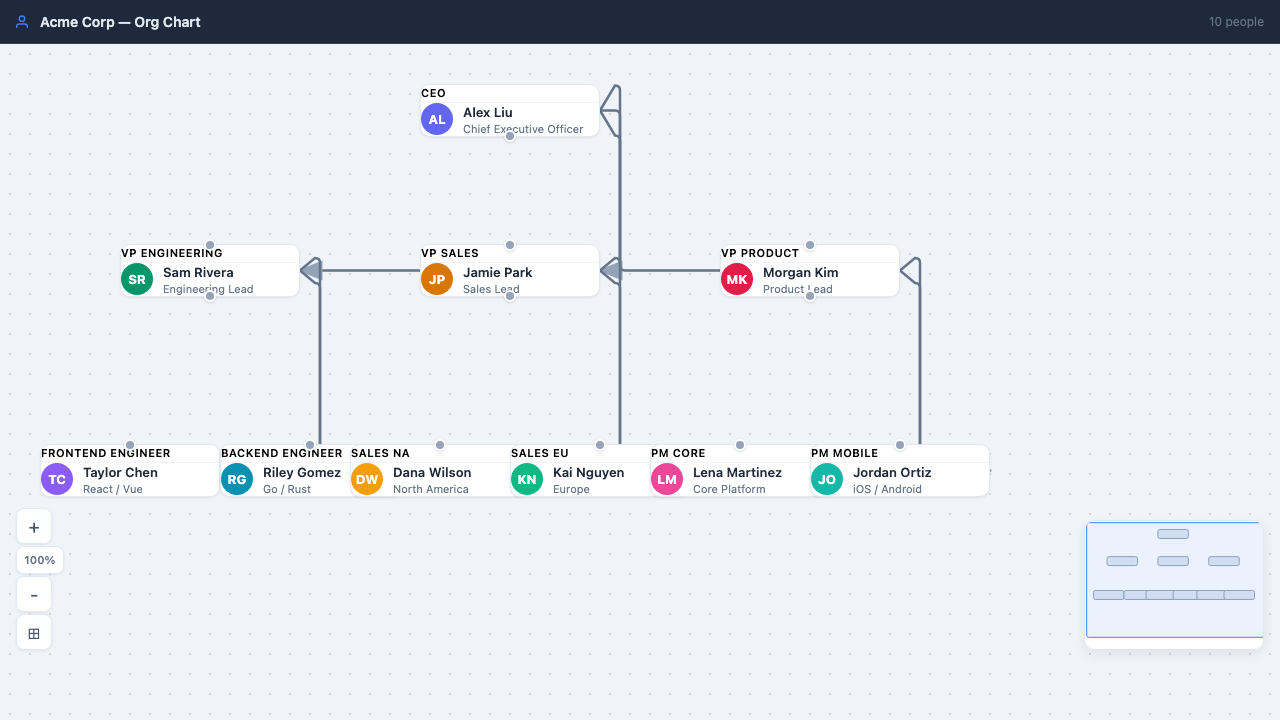Click Jamie Park's orange JP avatar
Screen dimensions: 1280x720
click(437, 279)
